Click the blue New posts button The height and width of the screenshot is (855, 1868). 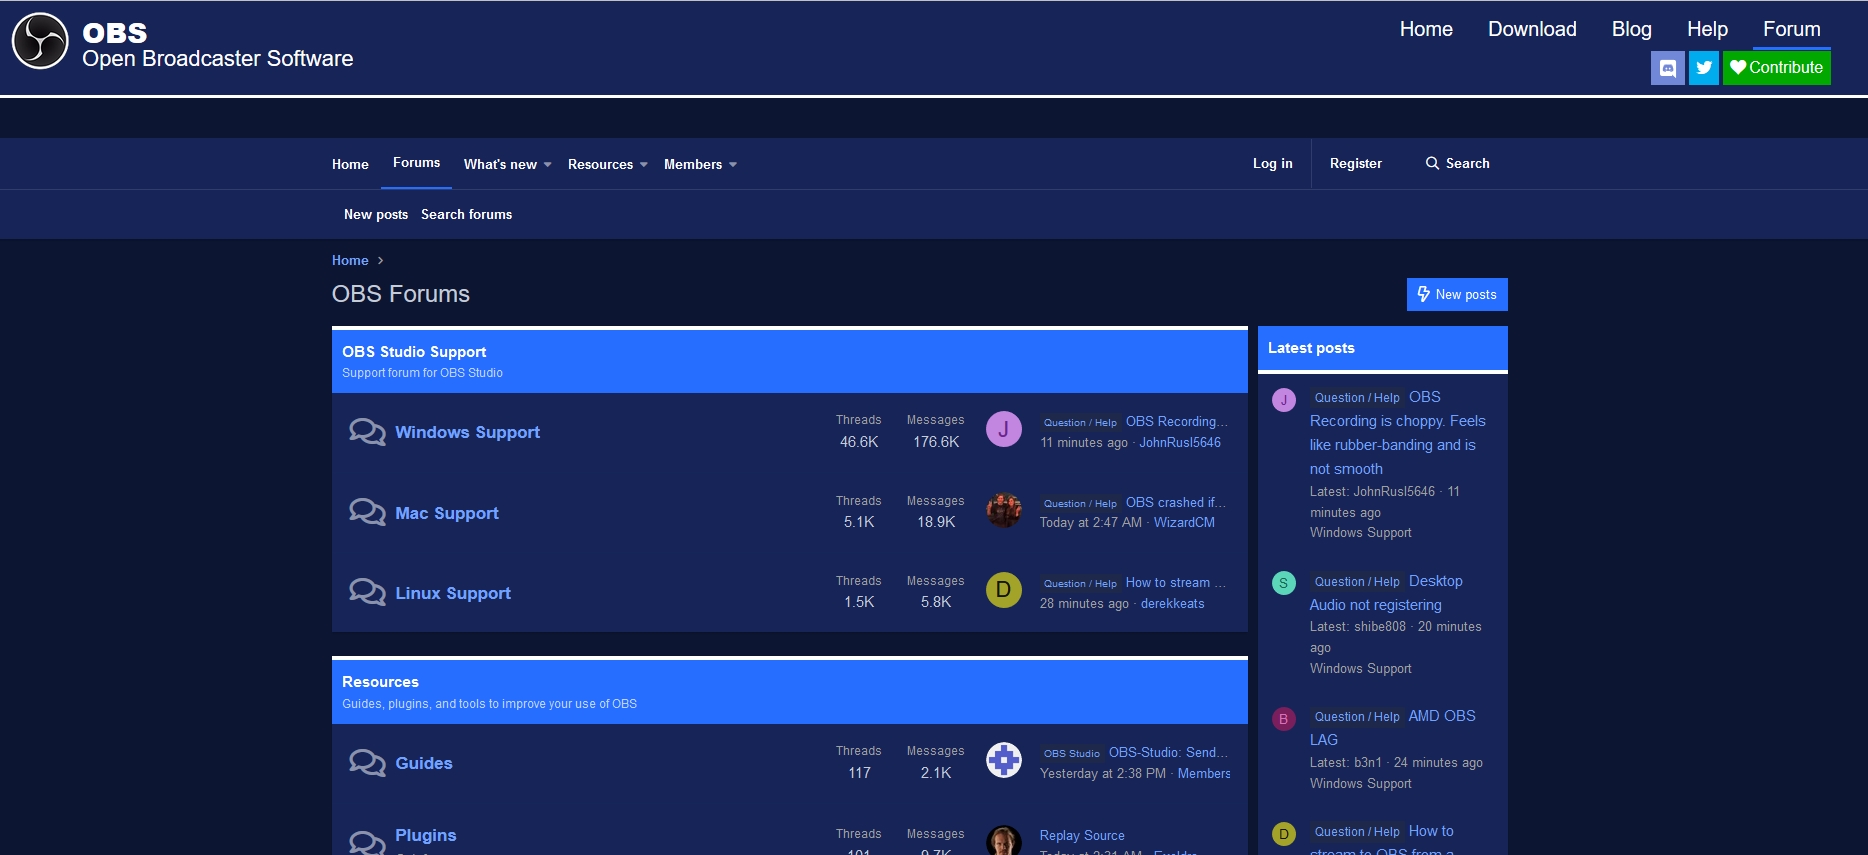pos(1457,294)
